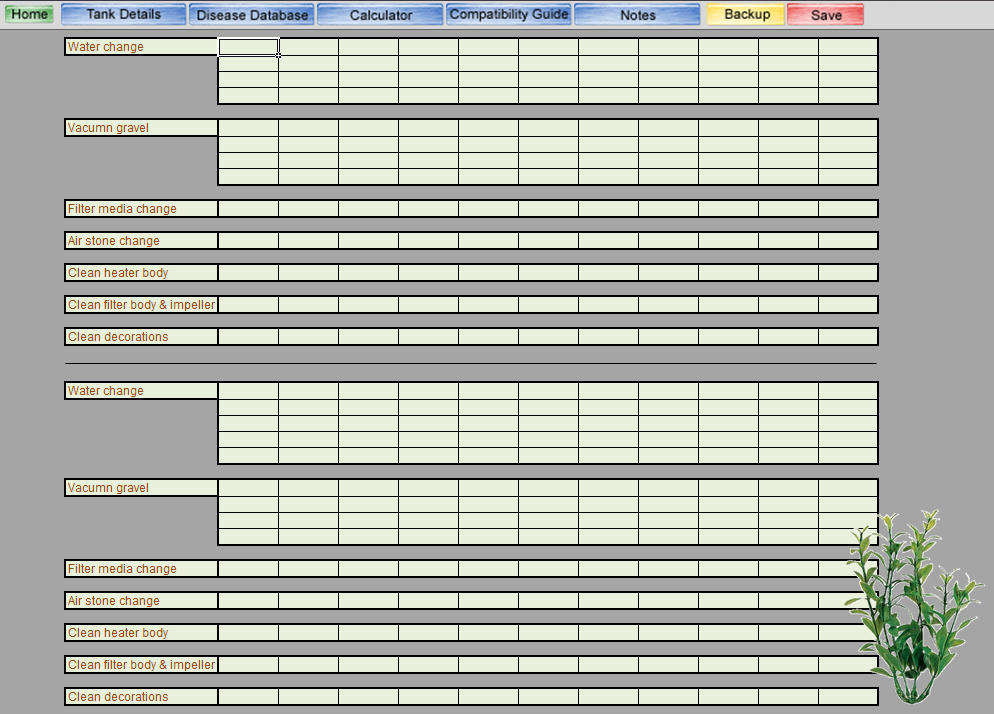
Task: Run a Backup
Action: pyautogui.click(x=744, y=14)
